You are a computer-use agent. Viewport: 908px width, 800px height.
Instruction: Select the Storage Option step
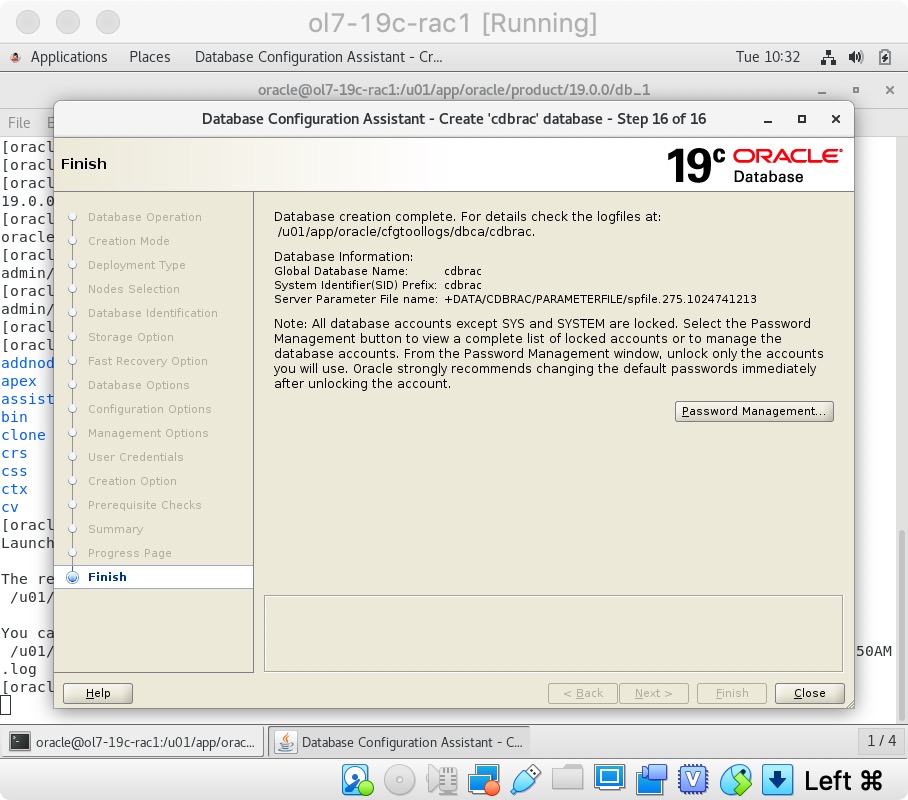click(131, 337)
